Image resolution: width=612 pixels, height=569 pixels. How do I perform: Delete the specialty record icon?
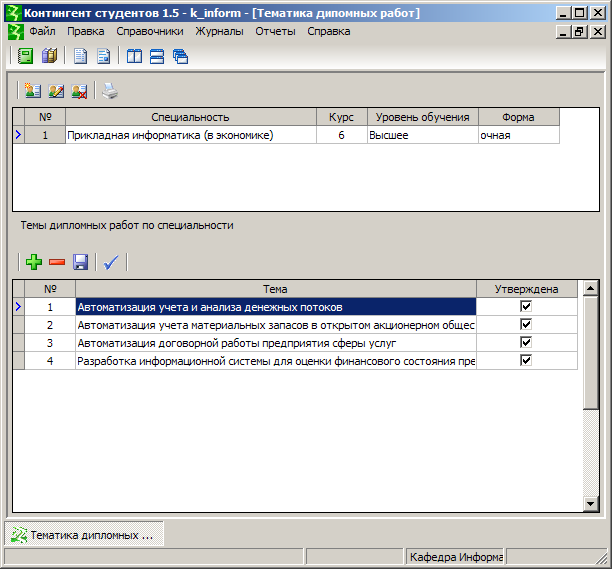(79, 91)
